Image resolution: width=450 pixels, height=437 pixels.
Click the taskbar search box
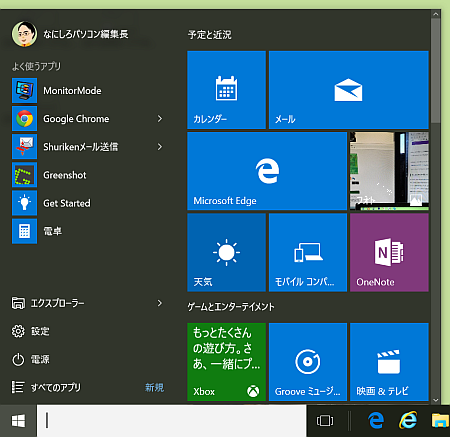coord(172,421)
